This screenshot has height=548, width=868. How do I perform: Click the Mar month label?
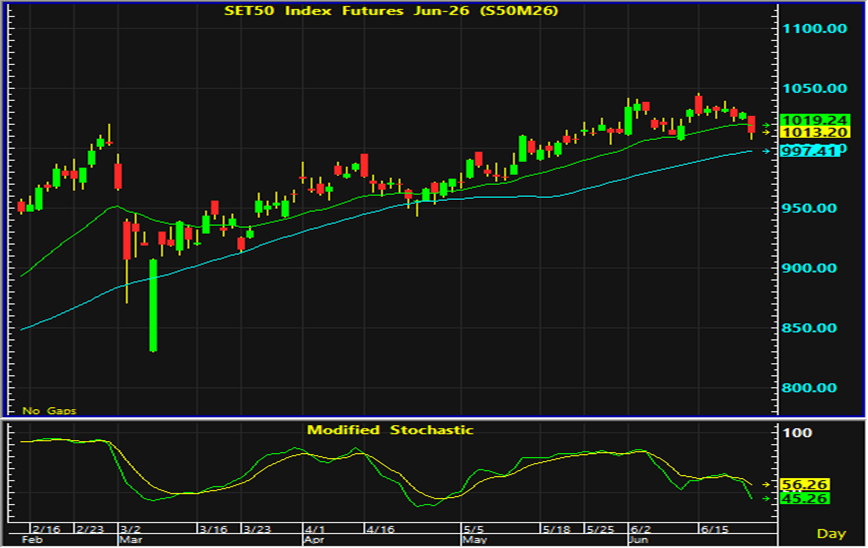tap(131, 540)
